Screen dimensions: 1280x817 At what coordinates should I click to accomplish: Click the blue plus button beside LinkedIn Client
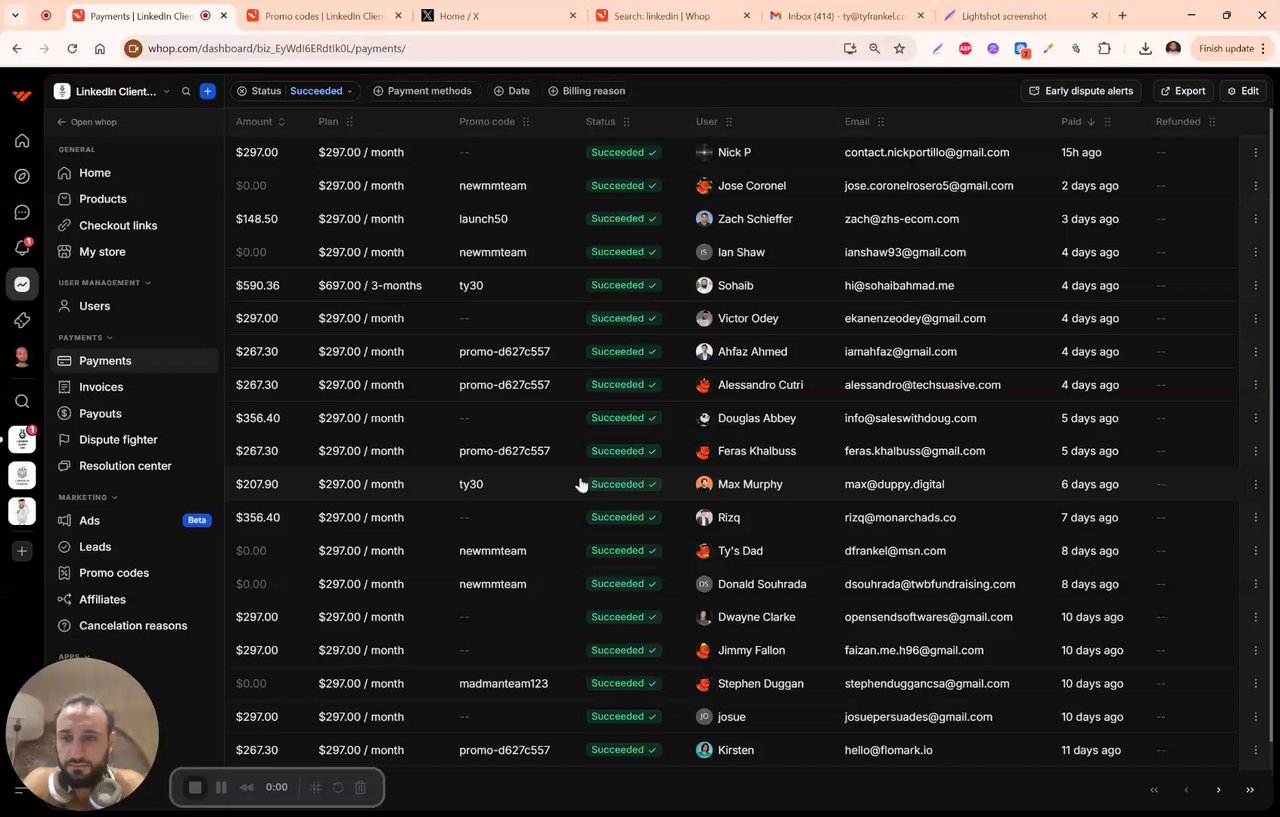point(207,91)
